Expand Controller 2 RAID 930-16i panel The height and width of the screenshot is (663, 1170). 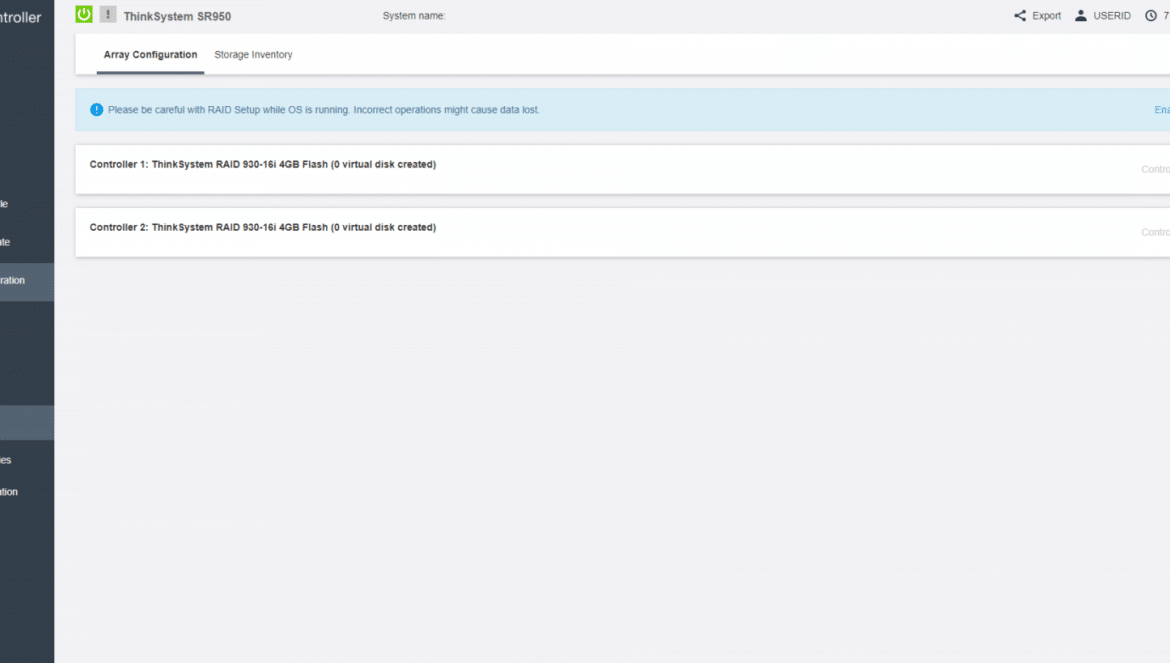[622, 233]
